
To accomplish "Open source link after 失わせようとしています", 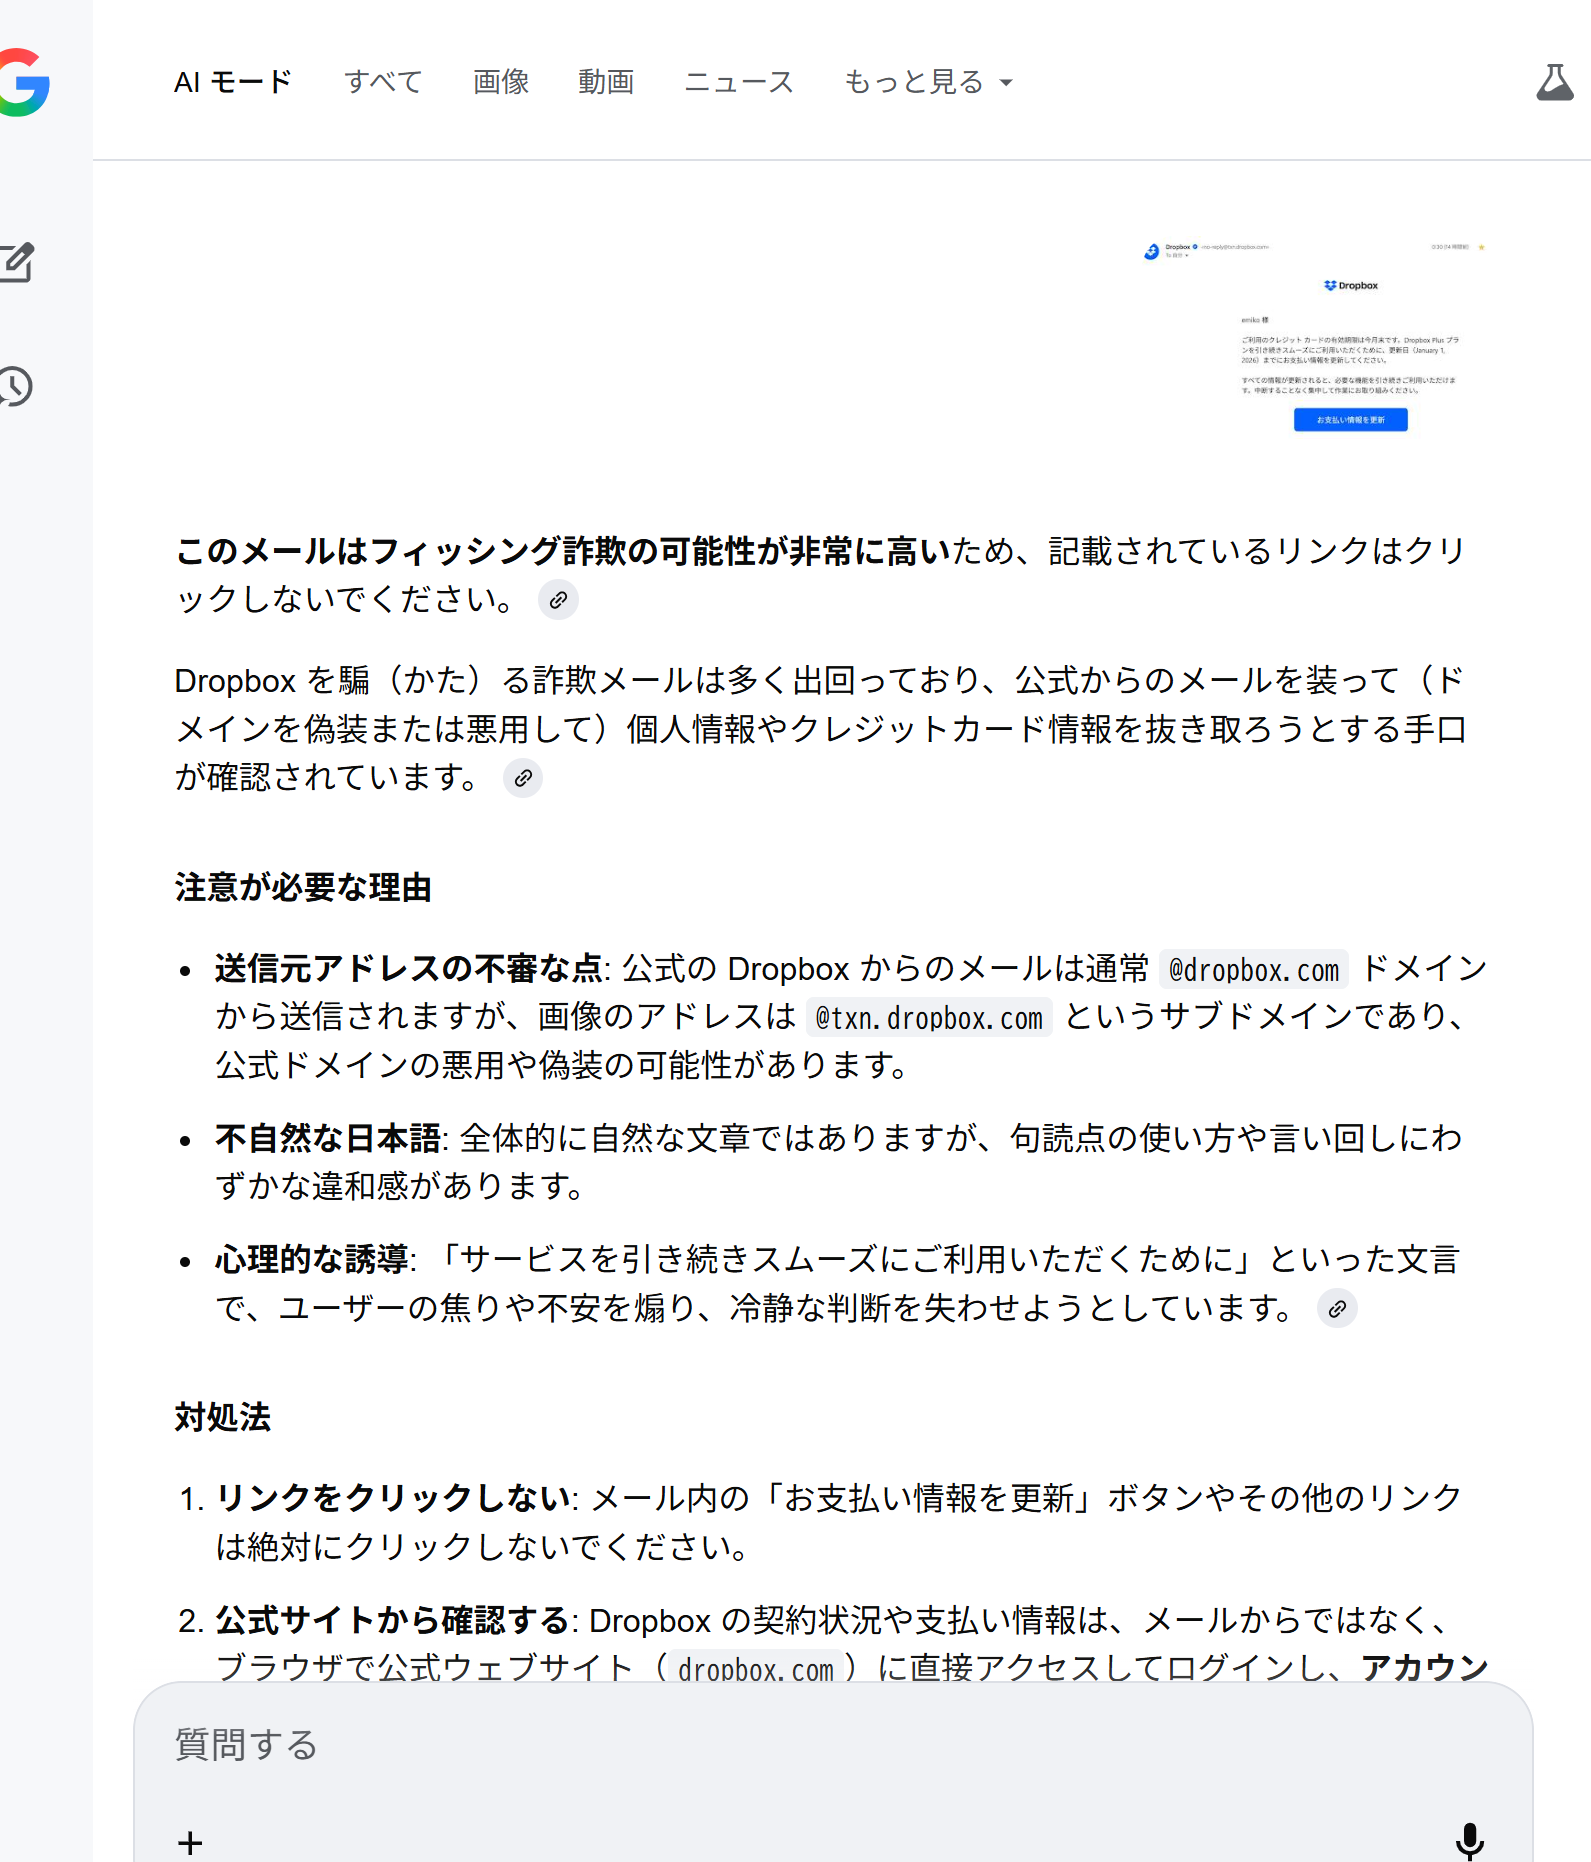I will click(1337, 1308).
